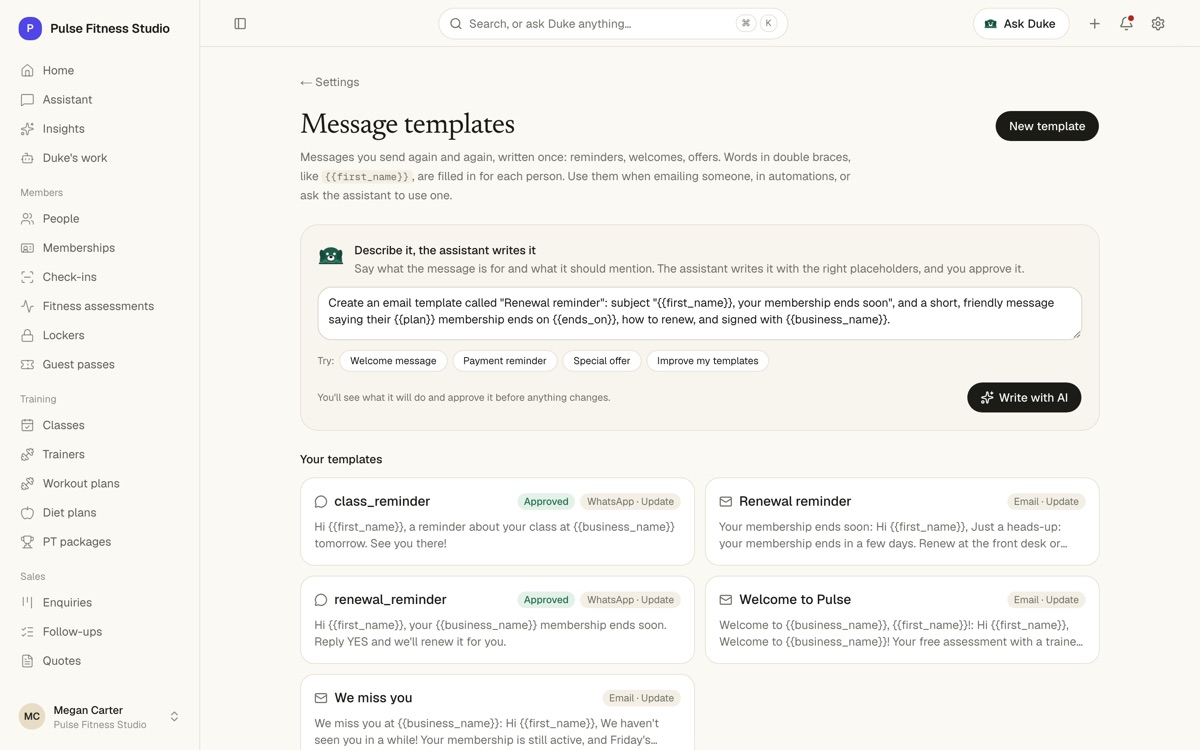
Task: Click the WhatsApp · Update tag on renewal_reminder
Action: pos(630,600)
